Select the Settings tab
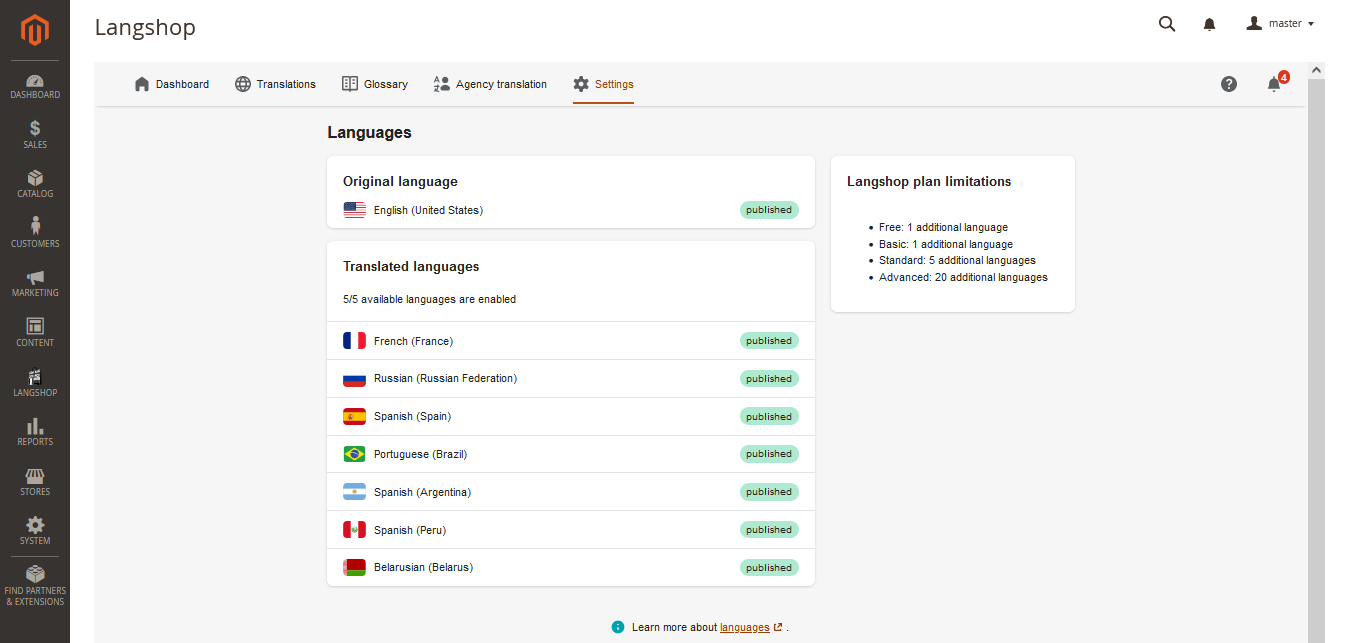1348x643 pixels. pos(604,84)
